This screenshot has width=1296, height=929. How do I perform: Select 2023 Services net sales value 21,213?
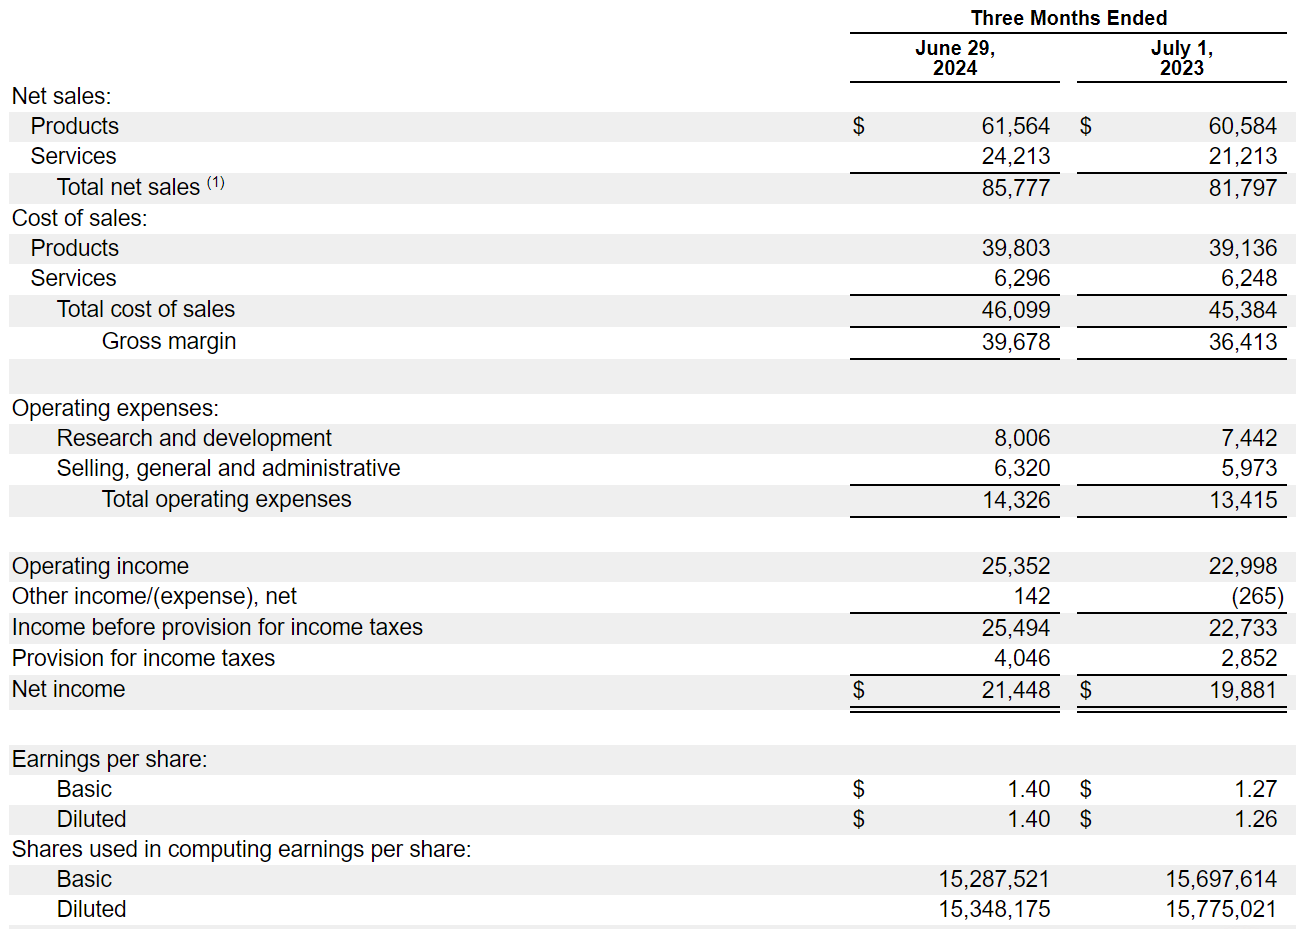(x=1242, y=156)
